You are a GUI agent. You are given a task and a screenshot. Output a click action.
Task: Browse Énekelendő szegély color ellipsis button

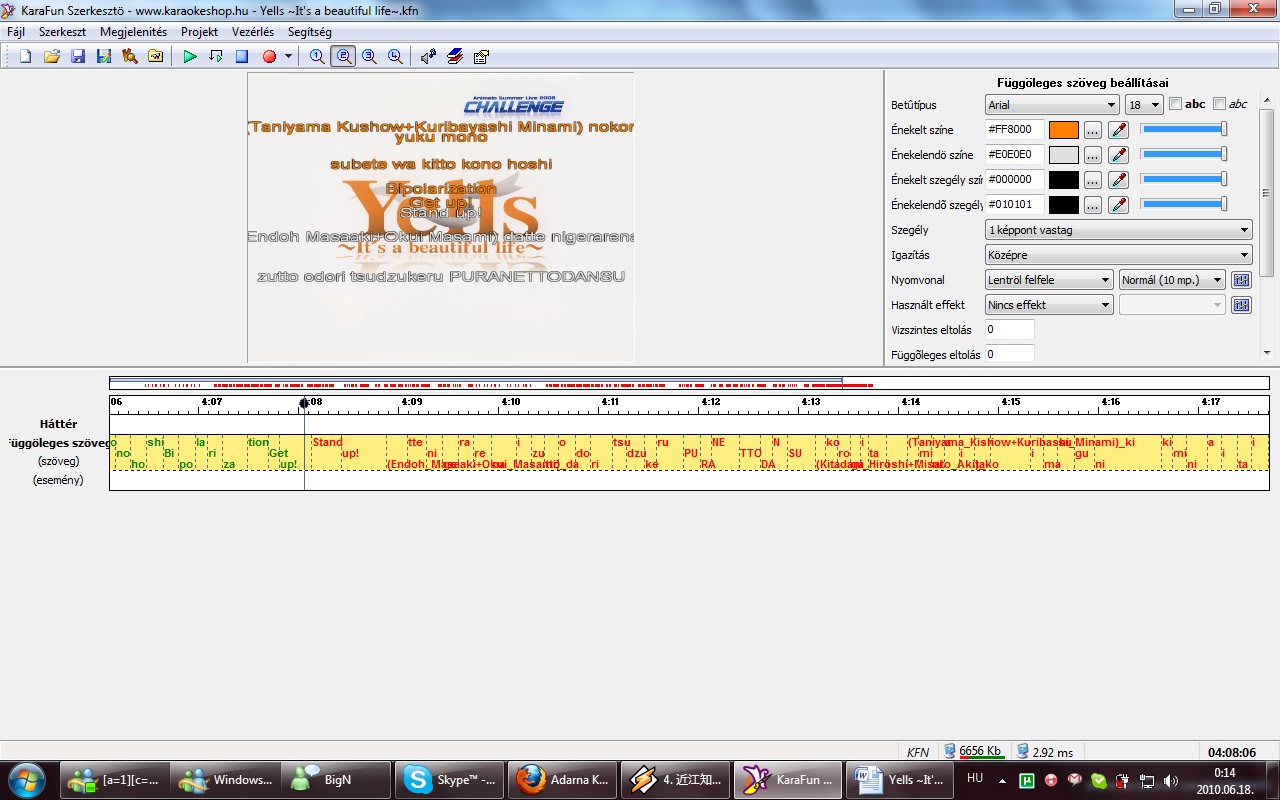[x=1093, y=205]
